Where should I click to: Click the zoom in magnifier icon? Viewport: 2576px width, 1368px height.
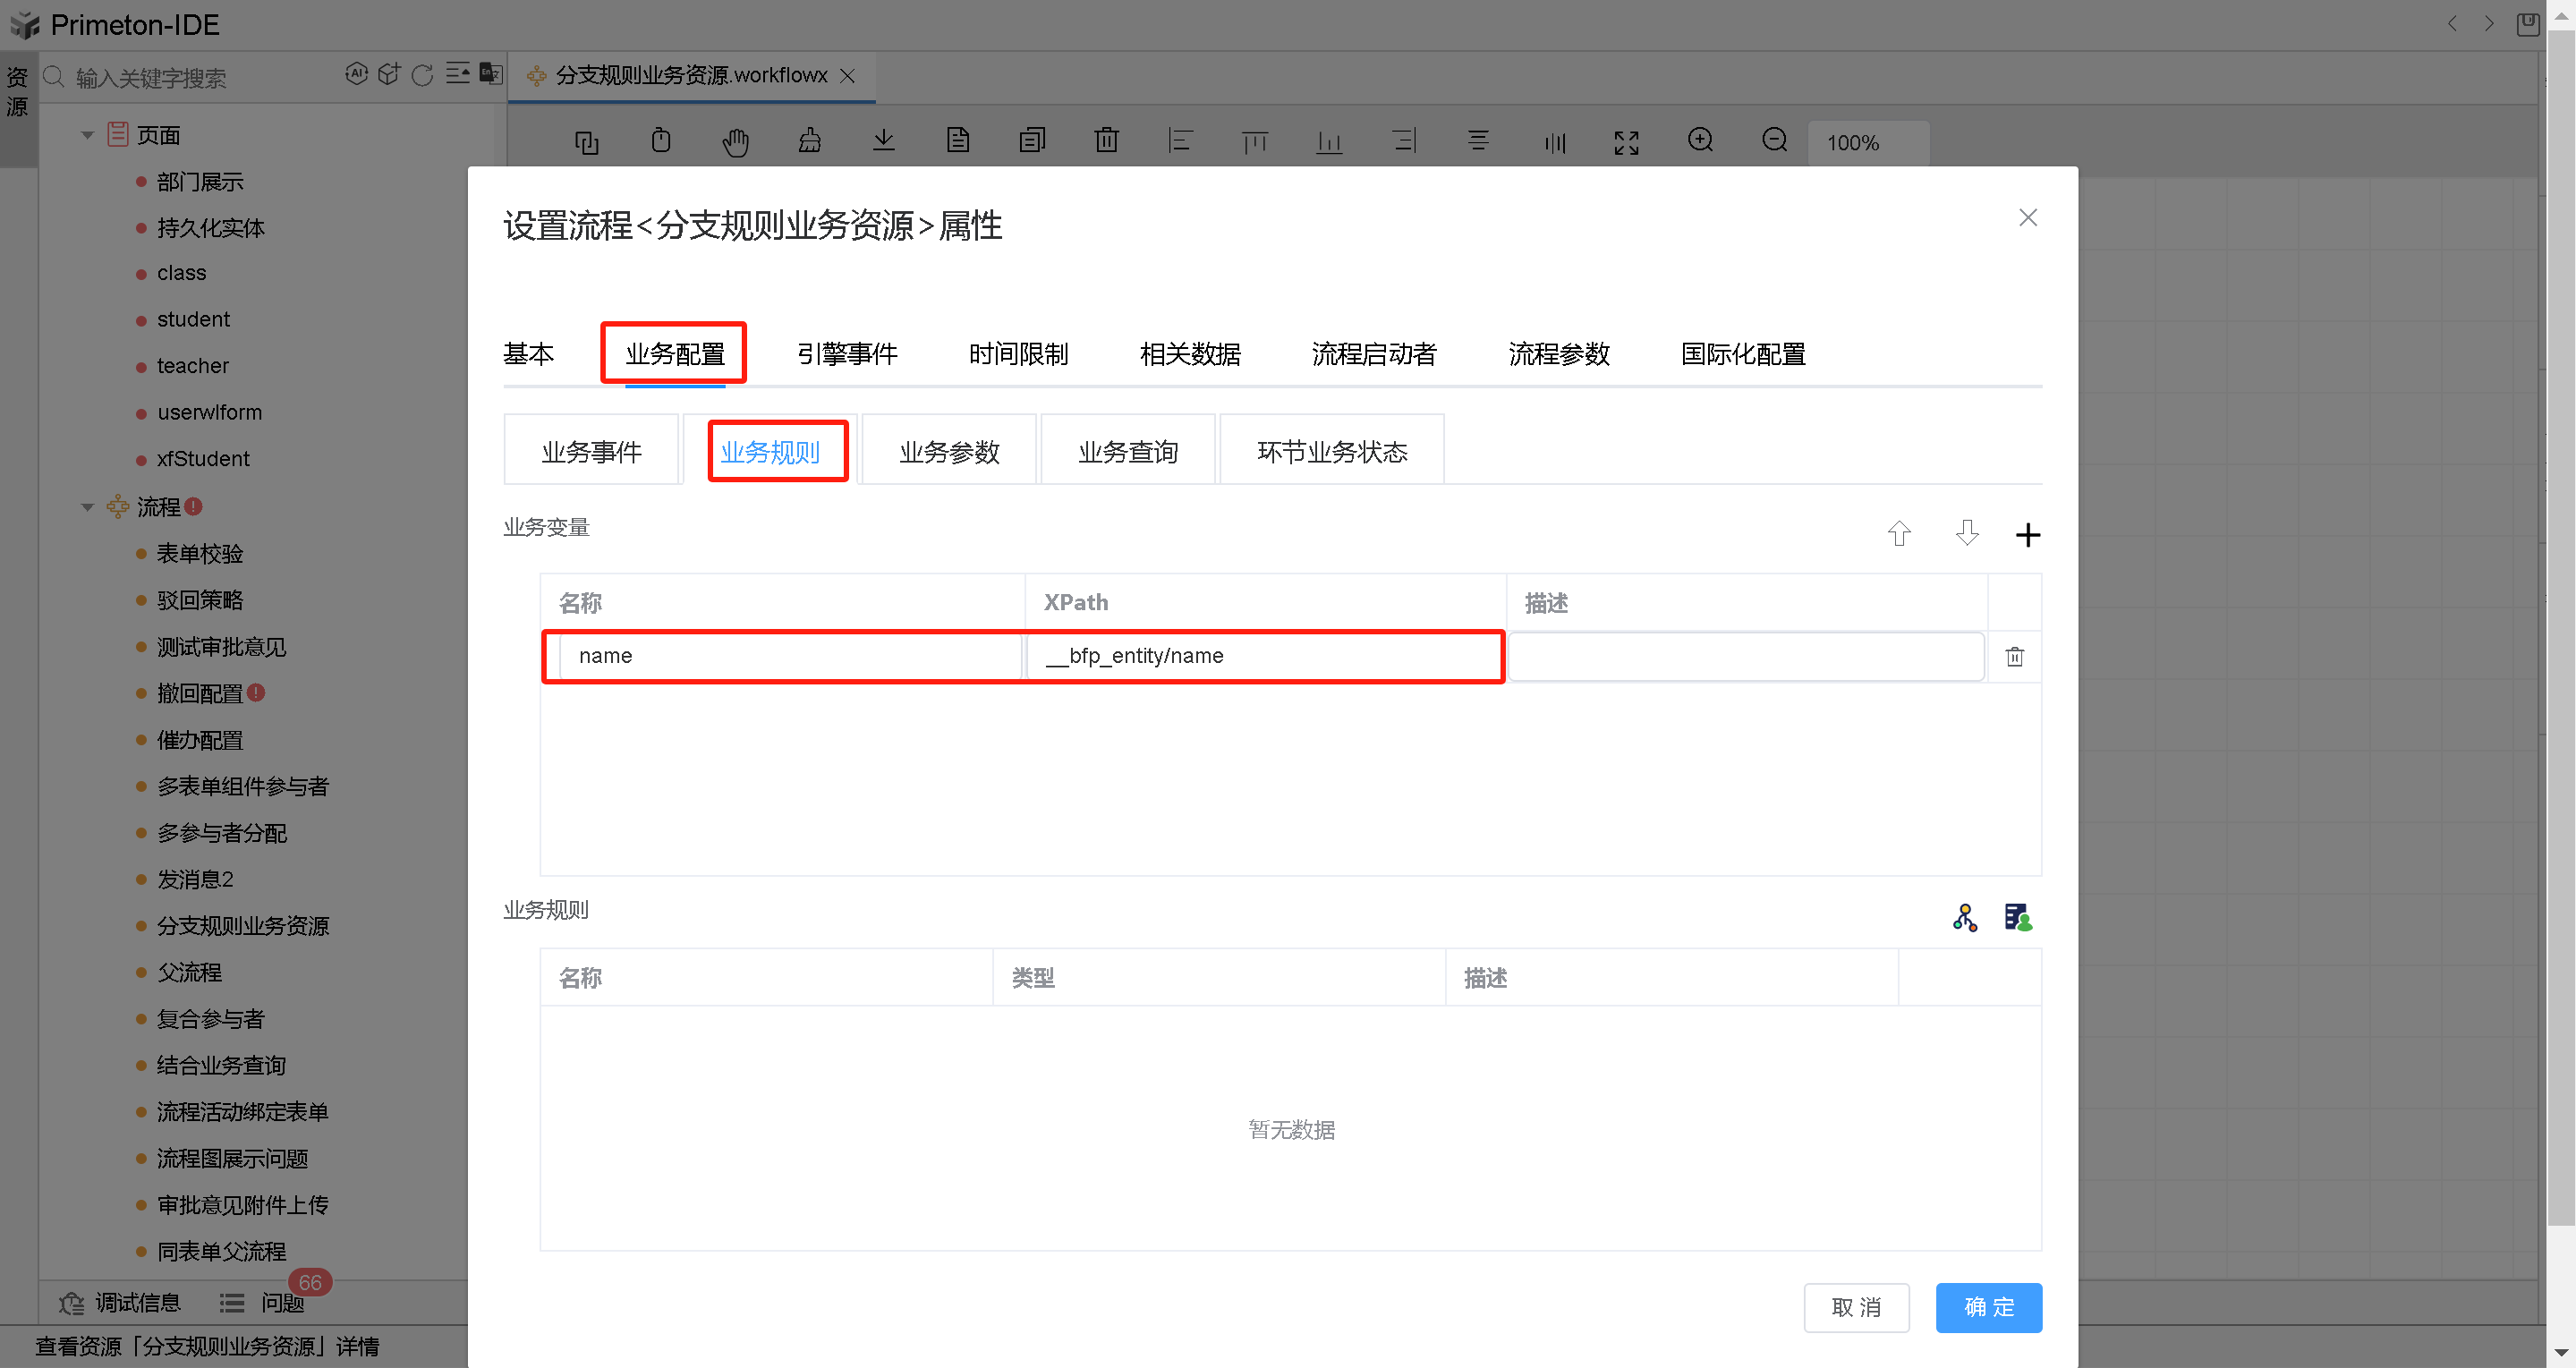coord(1700,141)
